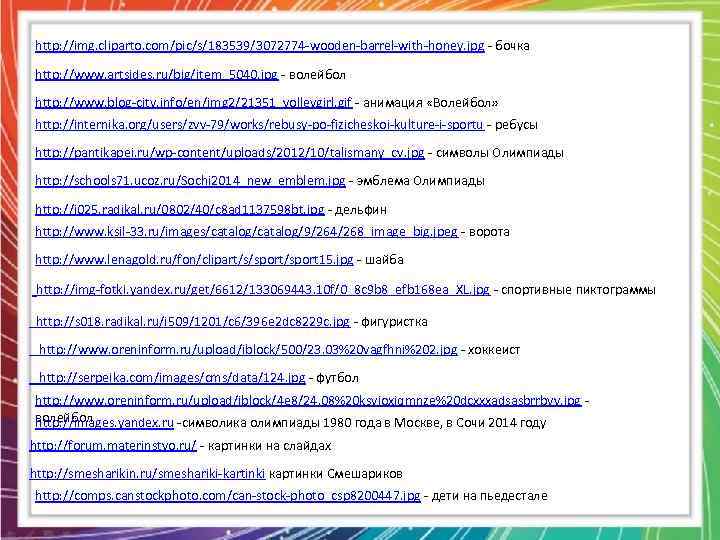This screenshot has height=540, width=720.
Task: Open the img-fotki.yandex.ru XL.jpg link
Action: coord(261,290)
